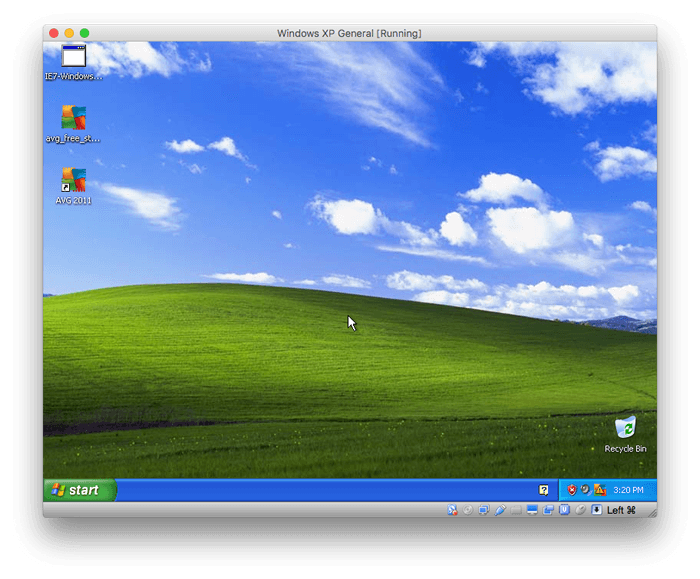Viewport: 700px width, 579px height.
Task: Open the red shield security alert icon
Action: pyautogui.click(x=572, y=490)
